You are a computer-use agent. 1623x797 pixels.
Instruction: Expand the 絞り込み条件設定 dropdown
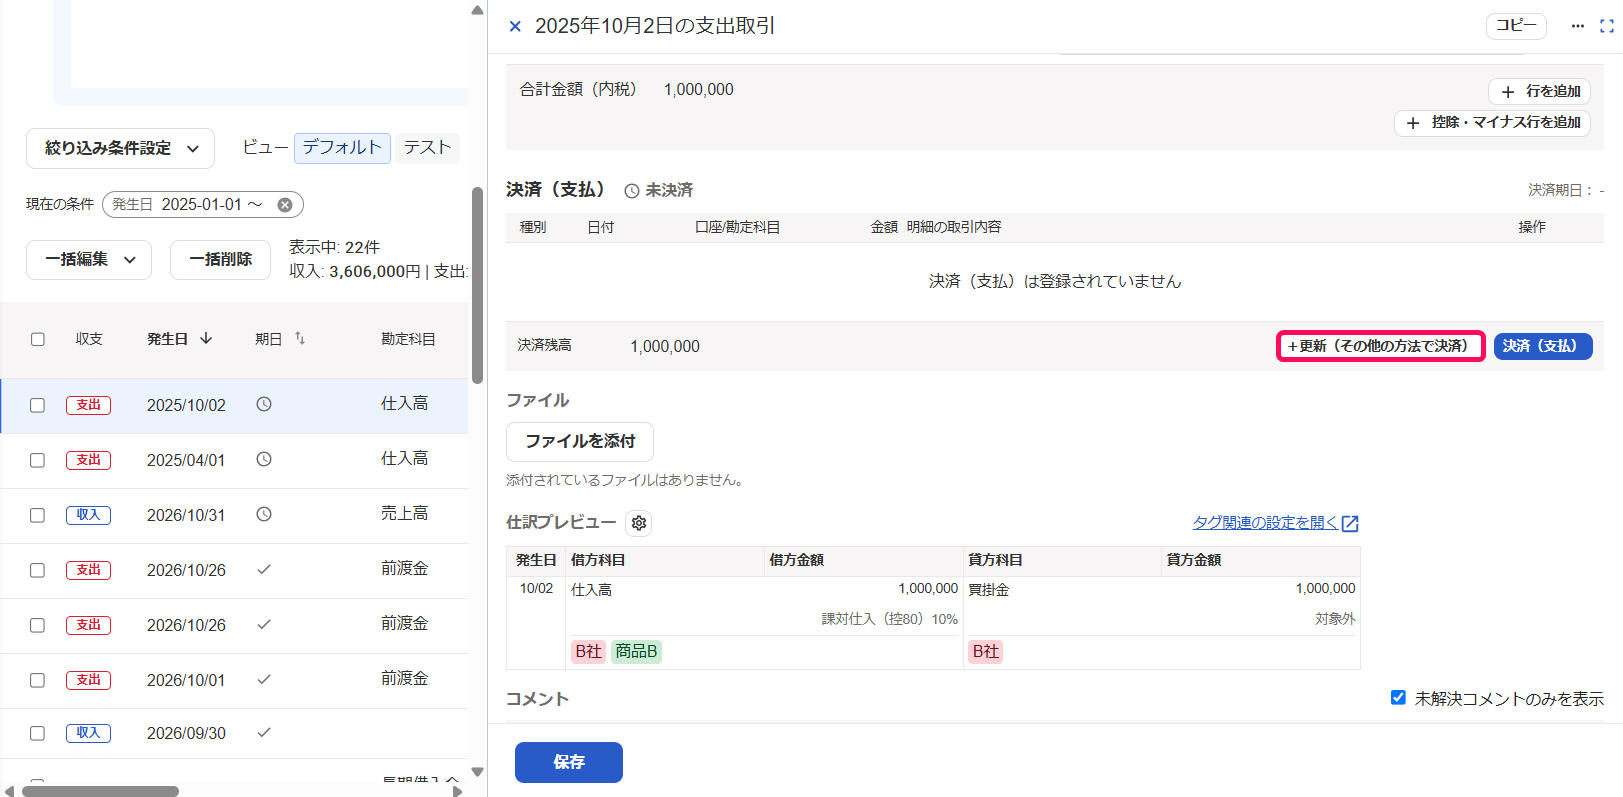(120, 148)
